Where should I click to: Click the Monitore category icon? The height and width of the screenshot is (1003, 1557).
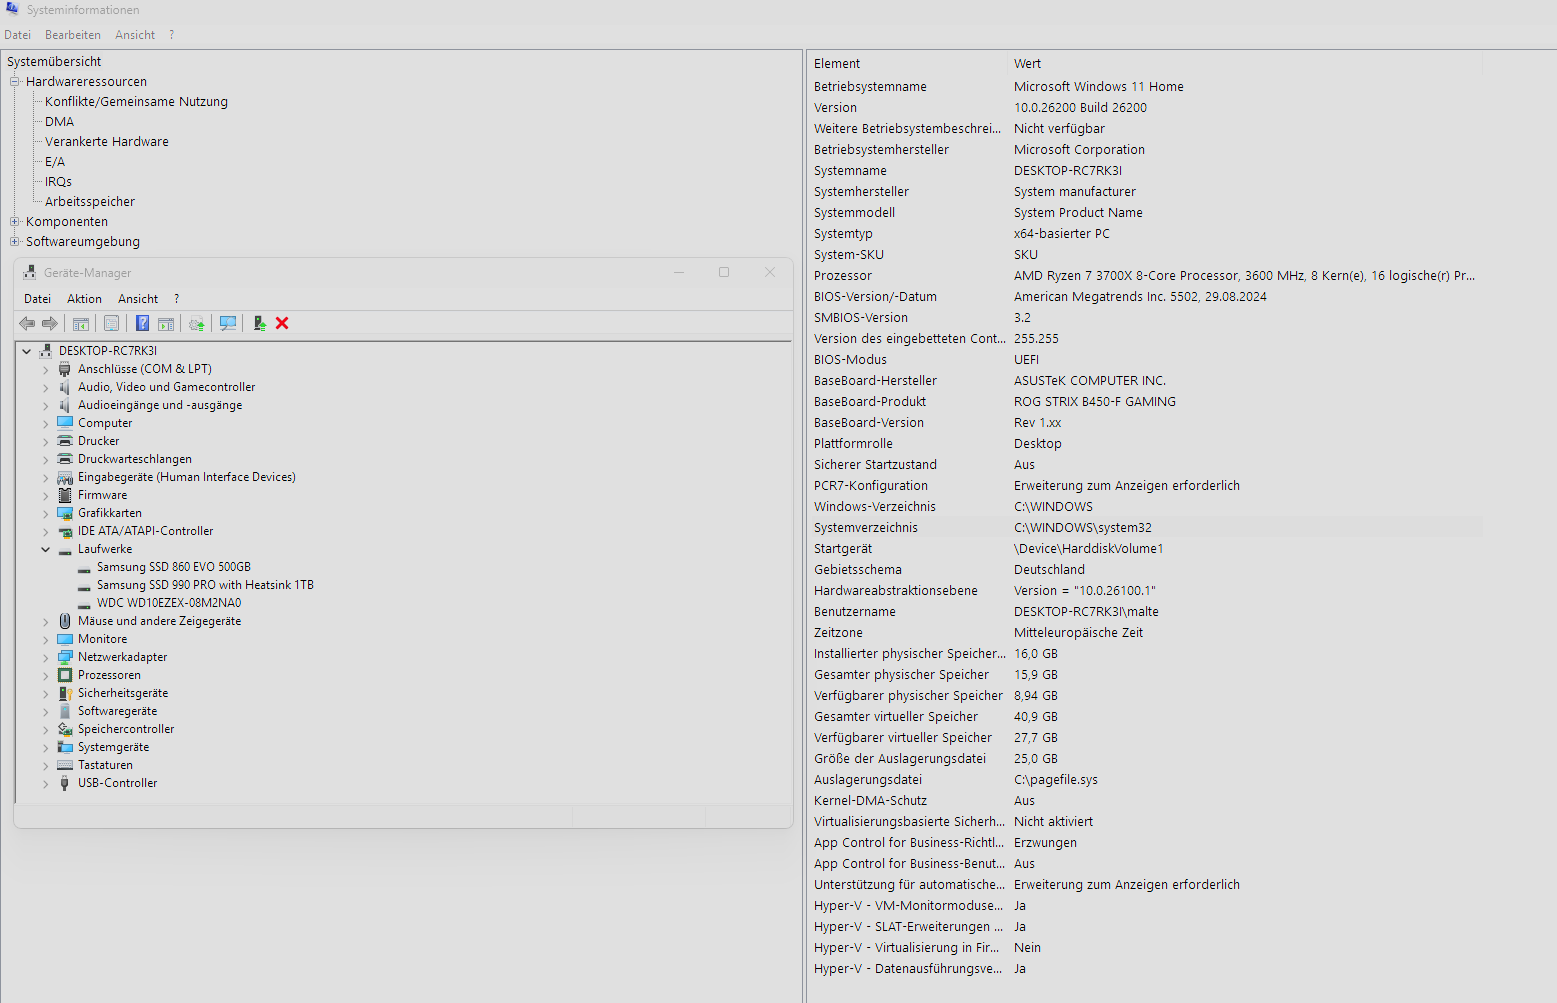(65, 639)
